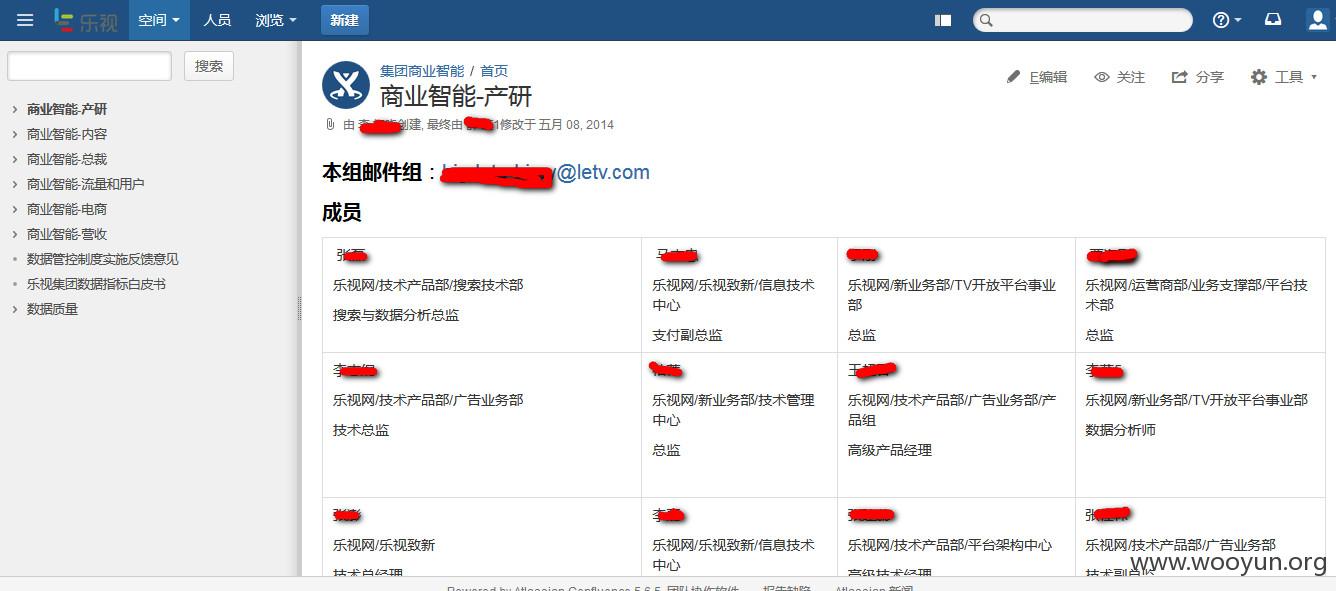Open the 浏览 dropdown menu
This screenshot has width=1336, height=591.
[276, 20]
